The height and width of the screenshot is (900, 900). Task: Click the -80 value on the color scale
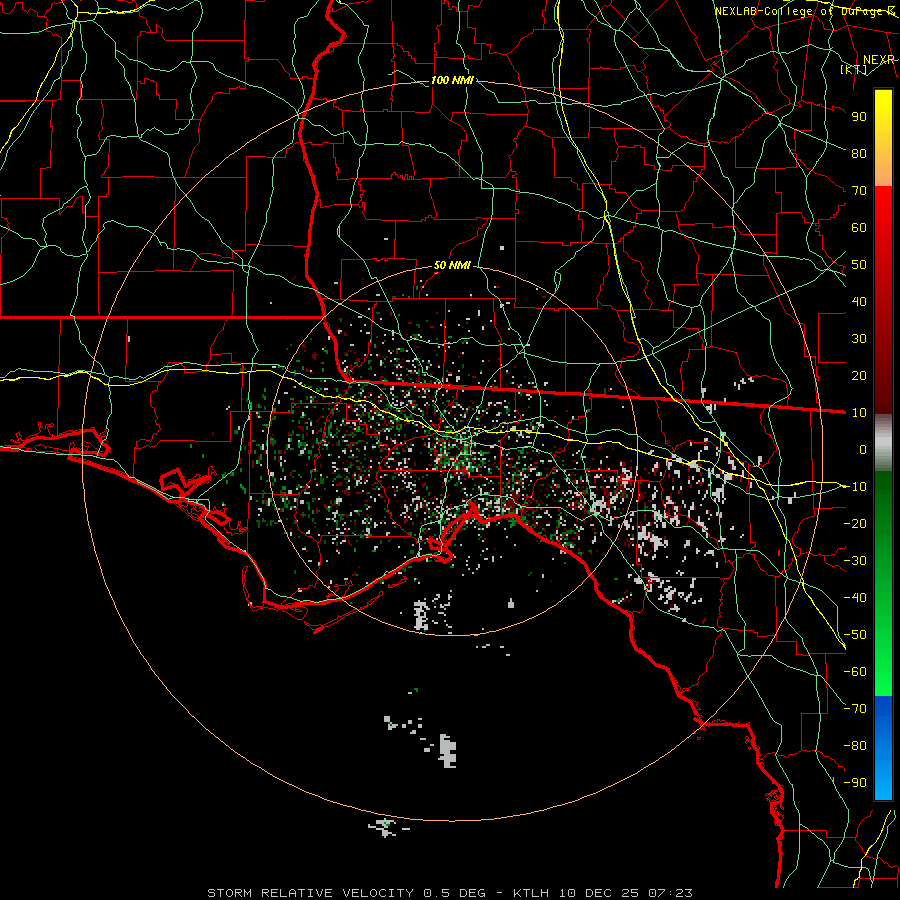pos(855,746)
